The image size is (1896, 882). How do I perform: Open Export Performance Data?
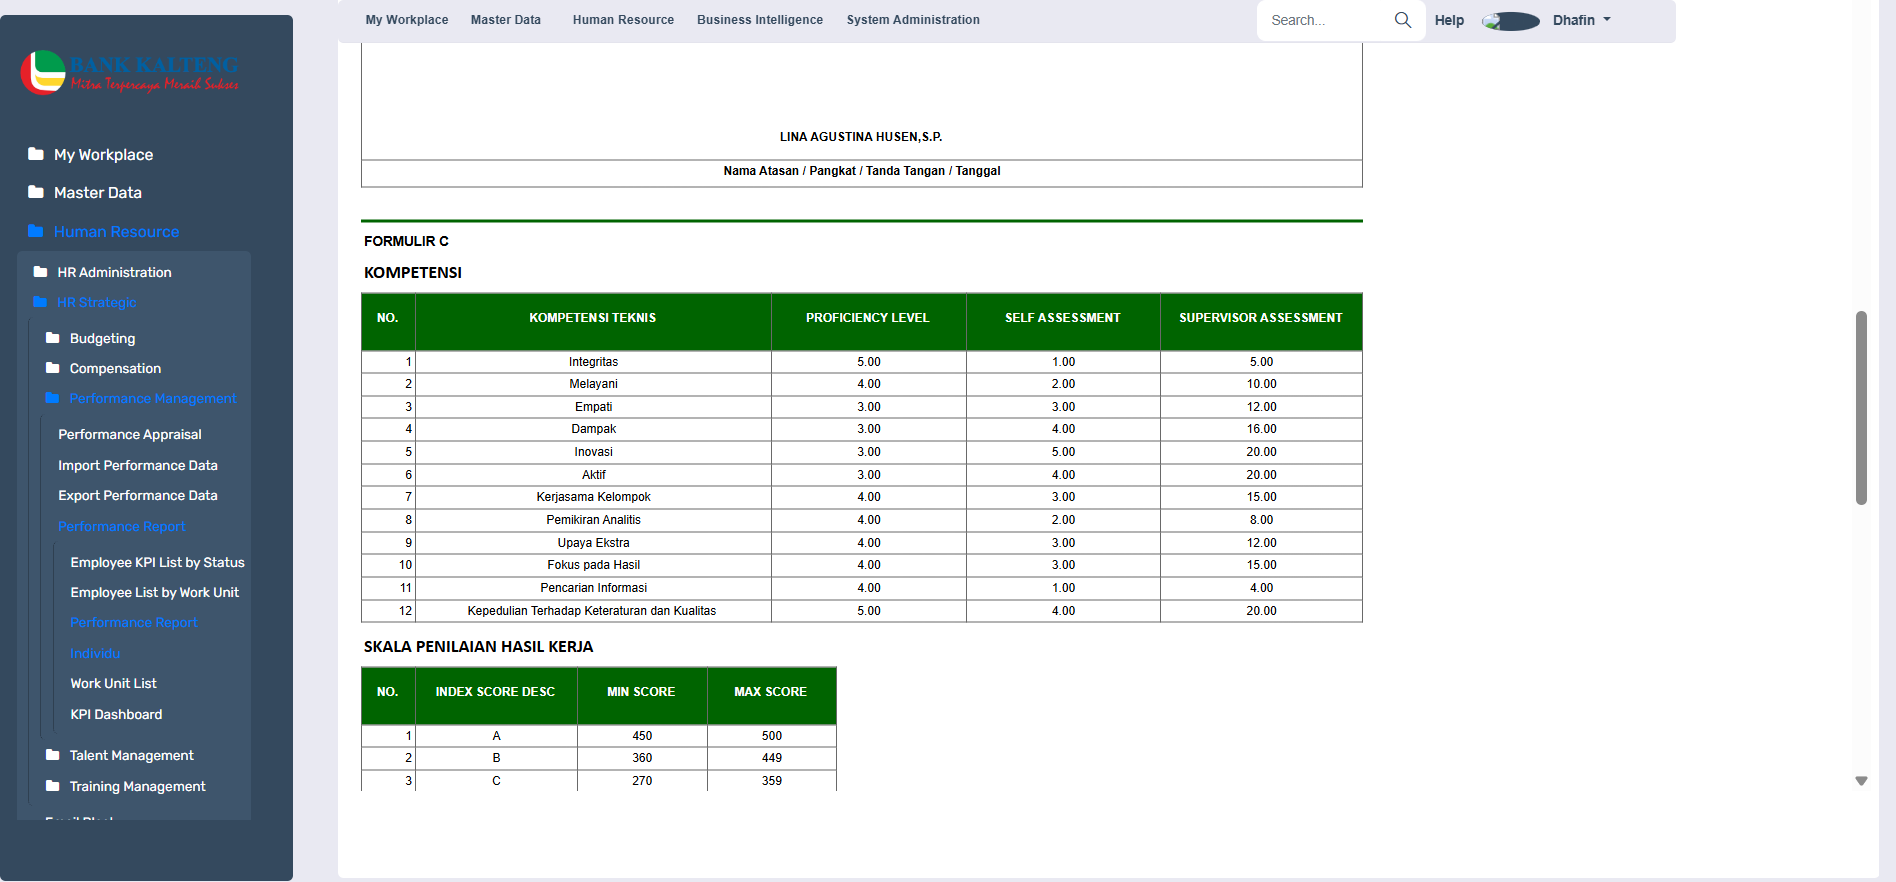click(x=138, y=495)
